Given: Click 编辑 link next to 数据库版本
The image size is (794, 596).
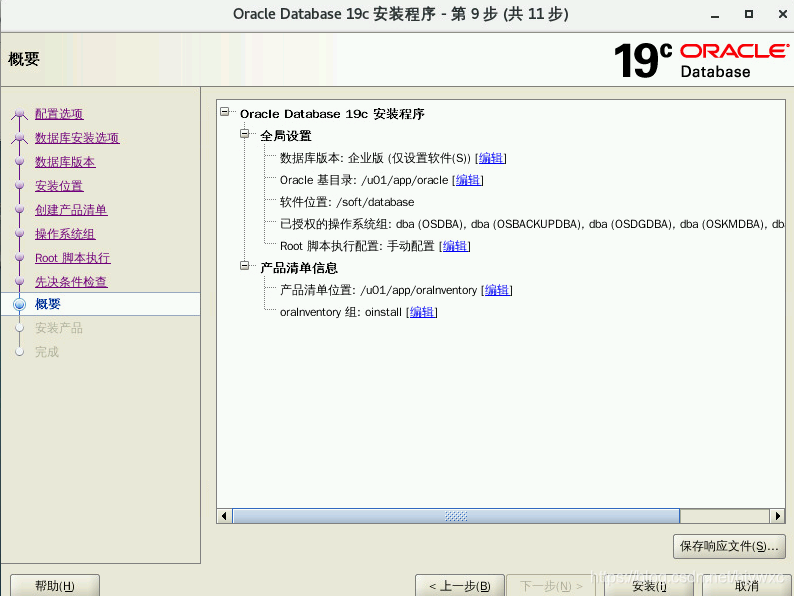Looking at the screenshot, I should tap(491, 158).
